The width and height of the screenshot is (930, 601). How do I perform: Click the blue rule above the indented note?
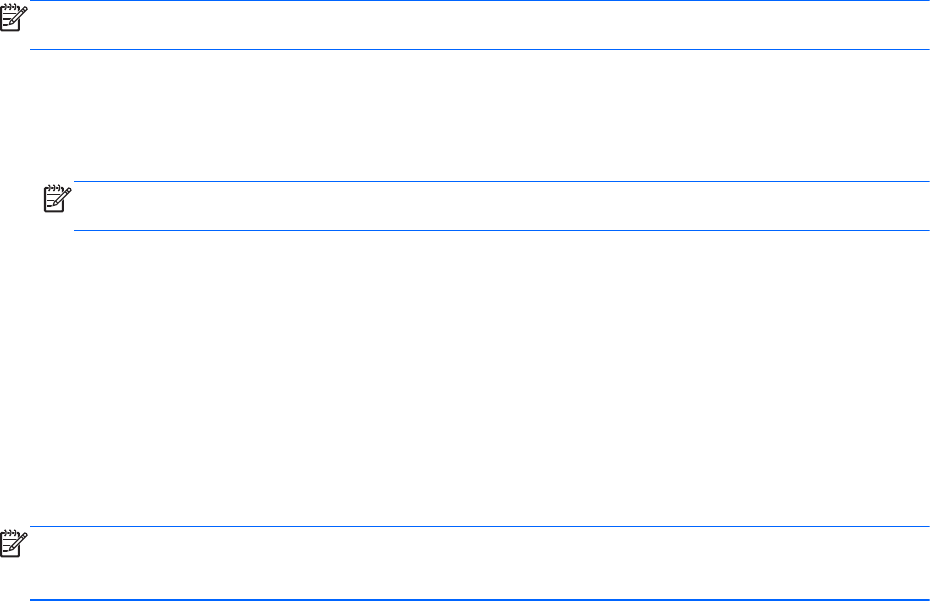click(x=500, y=181)
